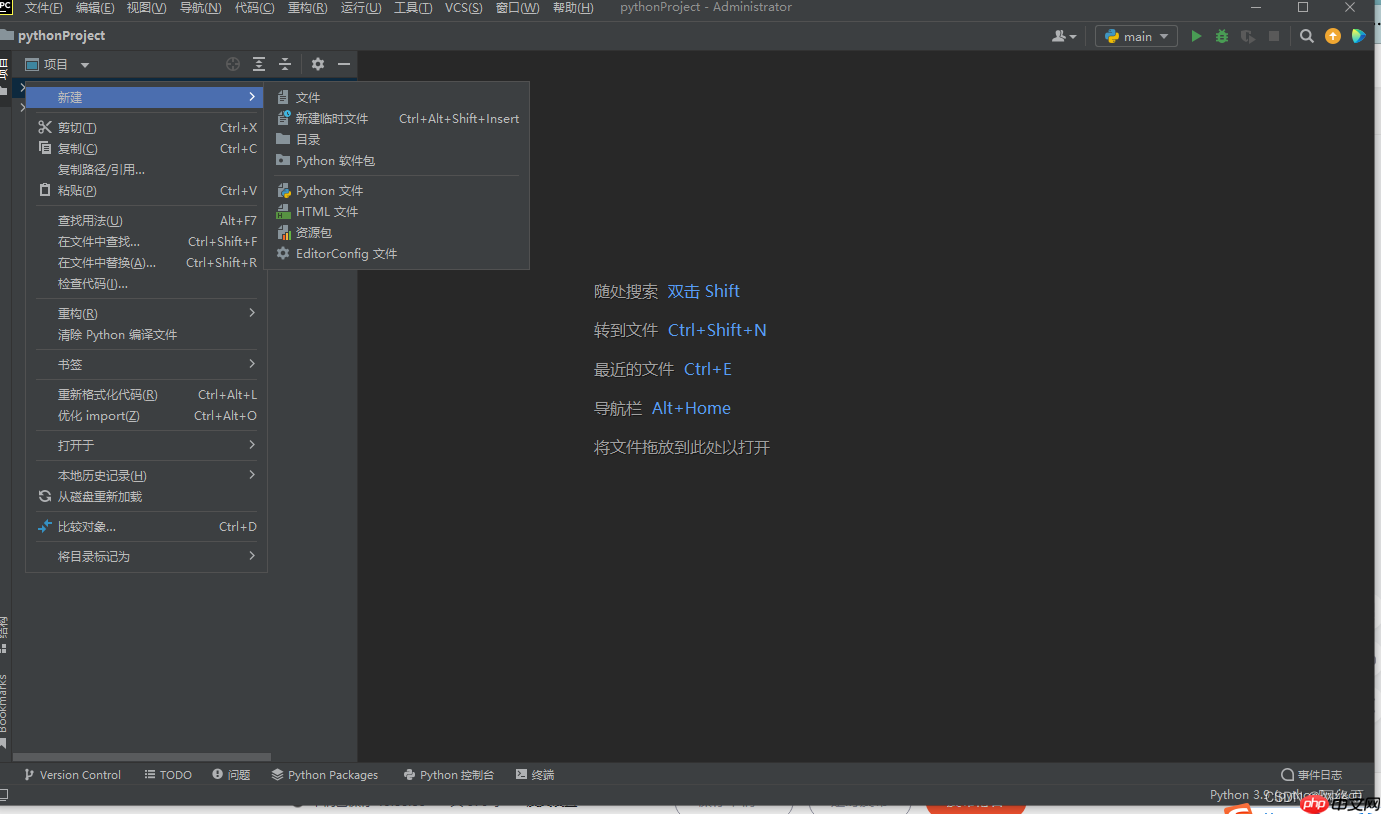Screen dimensions: 1381x814
Task: Run the main configuration with green play icon
Action: (1196, 36)
